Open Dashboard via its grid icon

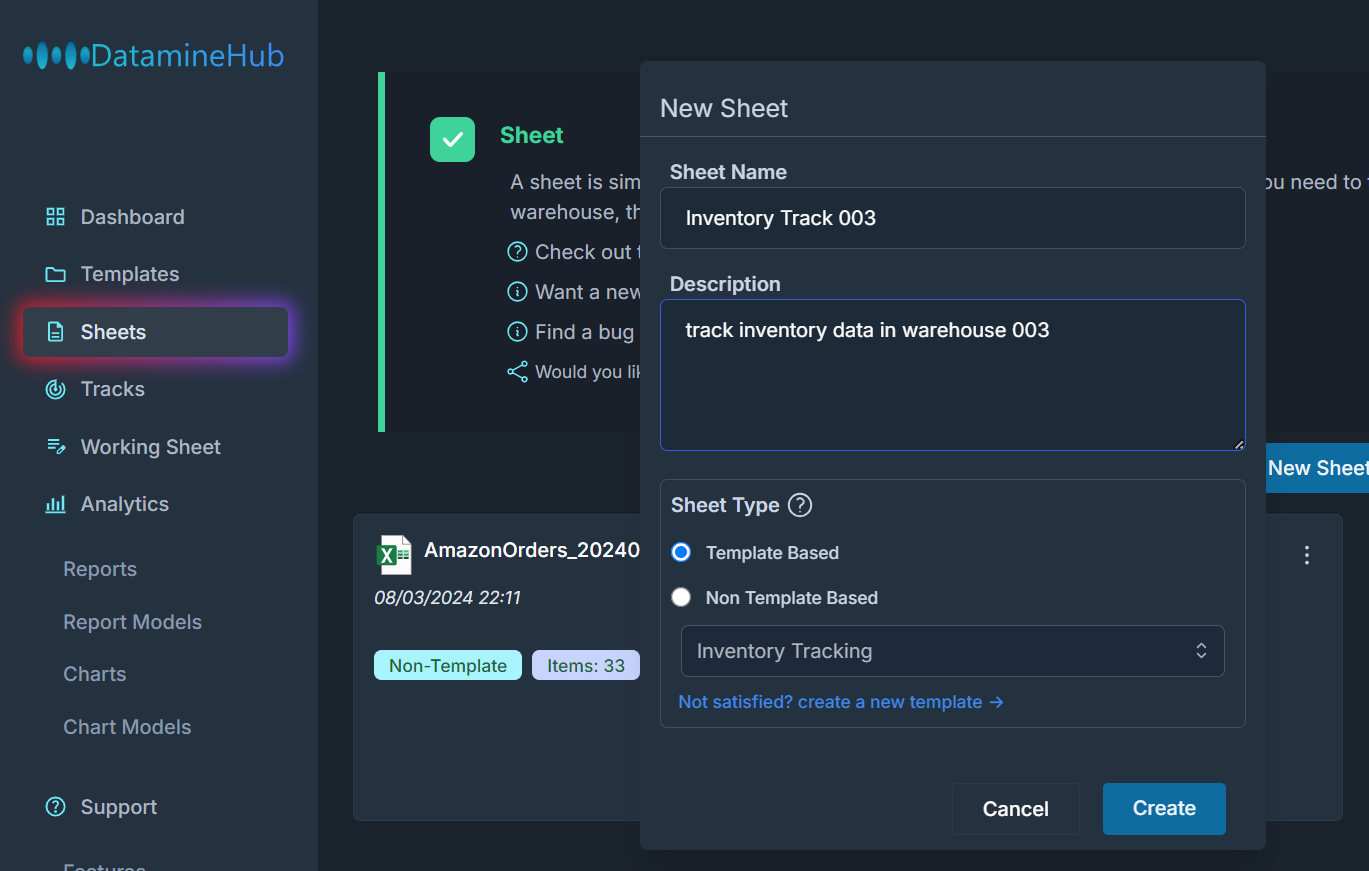pos(56,217)
